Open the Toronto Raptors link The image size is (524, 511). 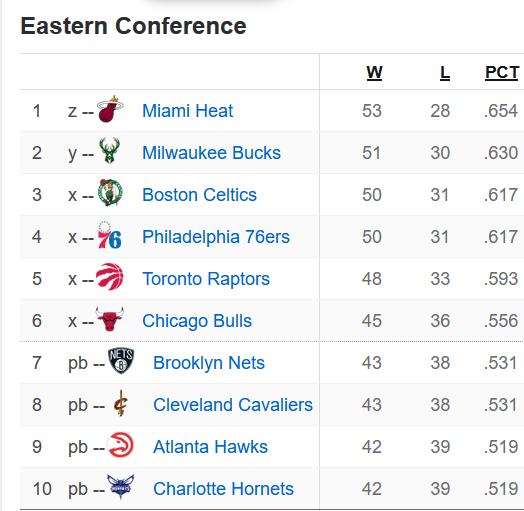click(206, 279)
